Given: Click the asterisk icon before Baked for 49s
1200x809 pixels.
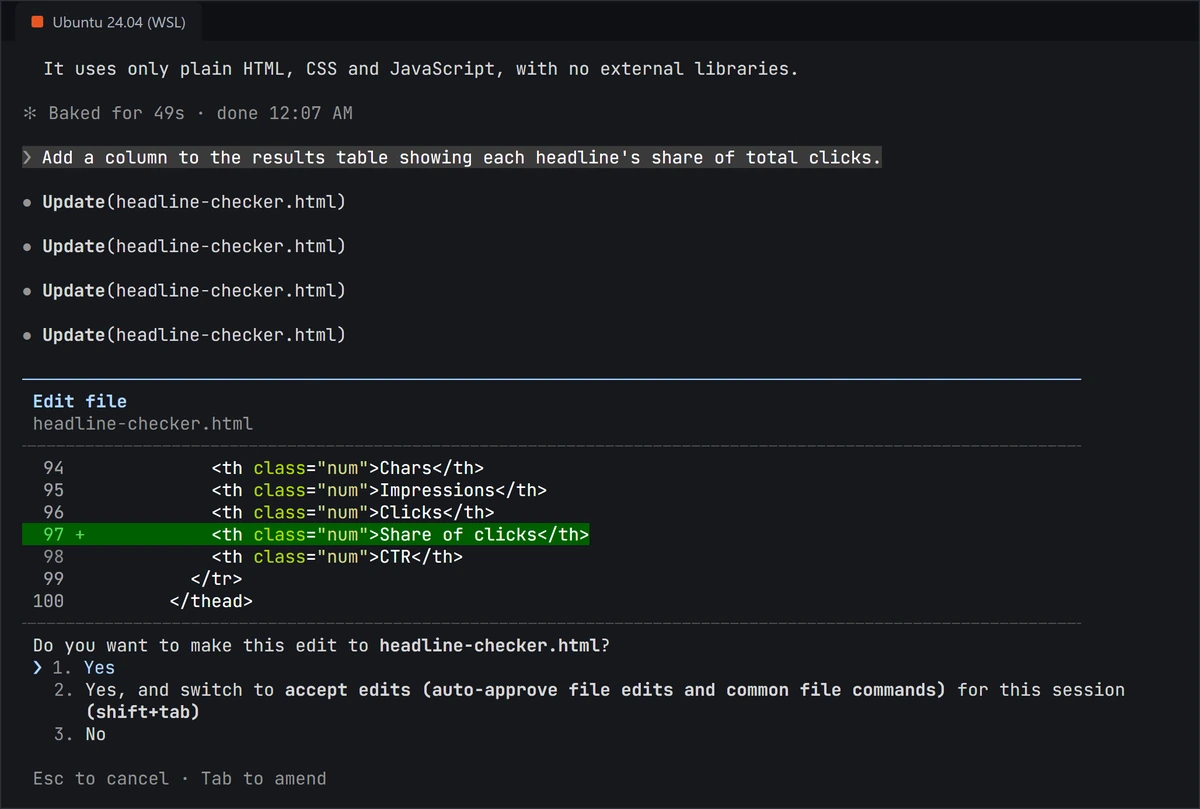Looking at the screenshot, I should click(x=30, y=113).
